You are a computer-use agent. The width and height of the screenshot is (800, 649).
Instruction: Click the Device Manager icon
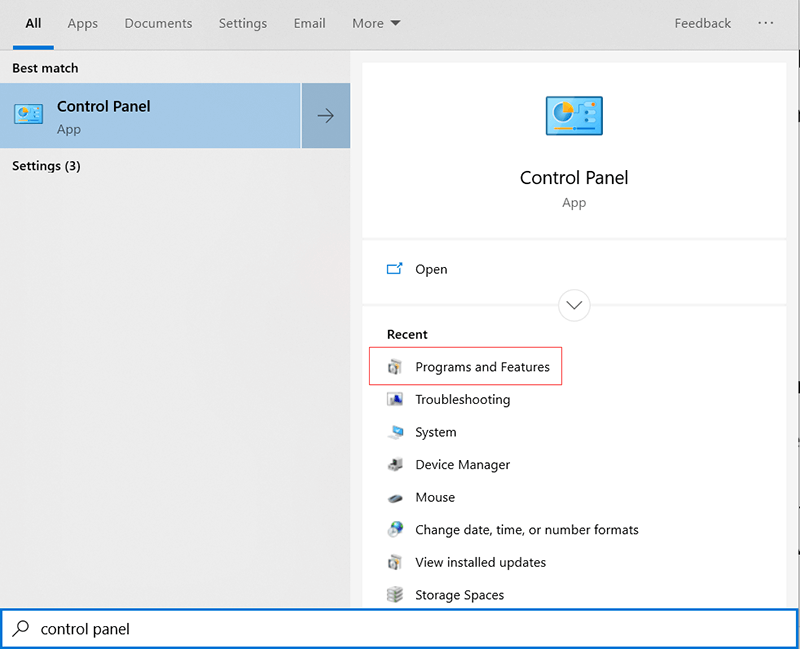[395, 464]
